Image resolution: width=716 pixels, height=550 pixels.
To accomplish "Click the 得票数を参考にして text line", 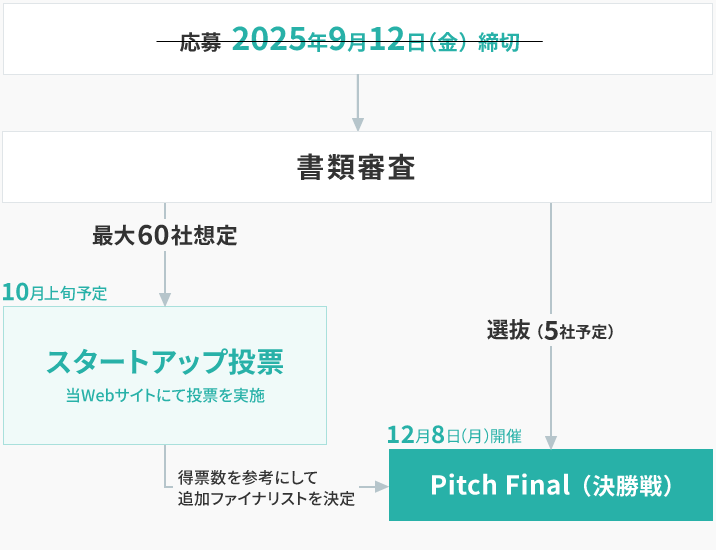I will [247, 478].
